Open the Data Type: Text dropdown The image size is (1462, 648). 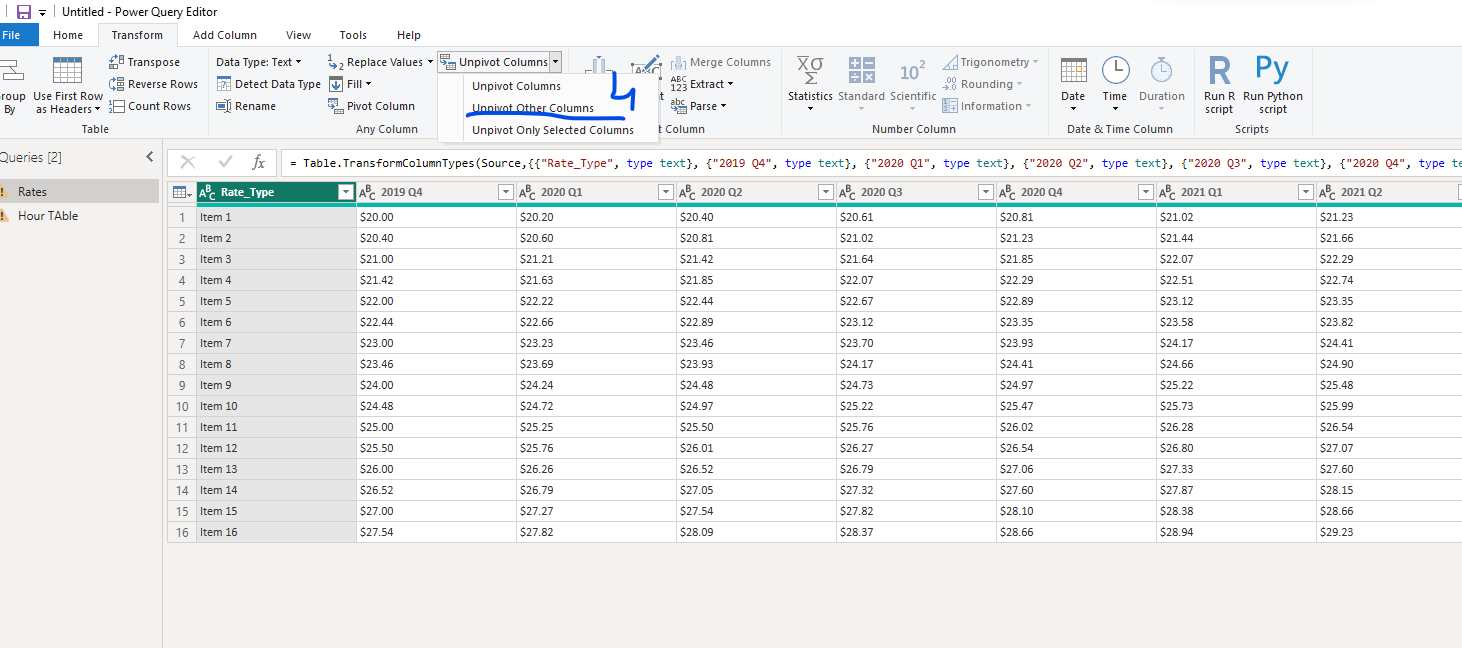point(258,62)
